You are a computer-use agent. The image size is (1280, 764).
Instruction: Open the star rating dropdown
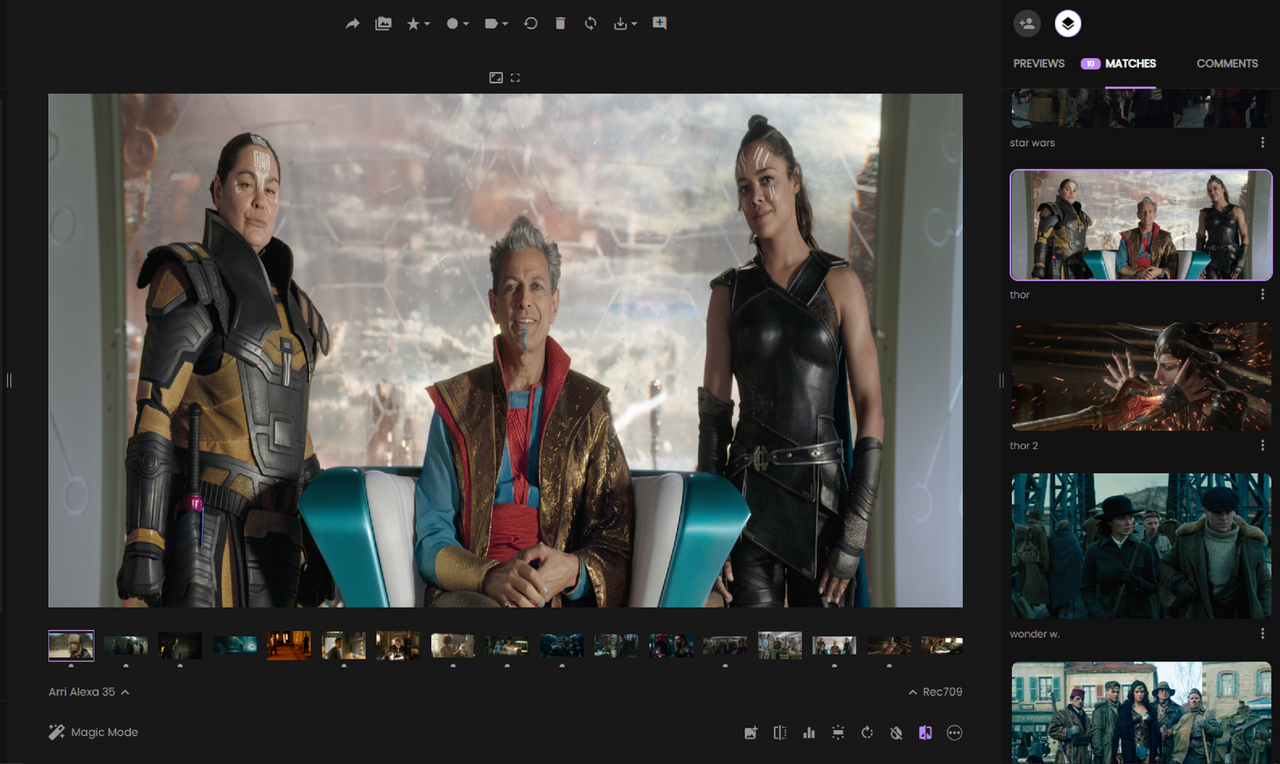418,23
